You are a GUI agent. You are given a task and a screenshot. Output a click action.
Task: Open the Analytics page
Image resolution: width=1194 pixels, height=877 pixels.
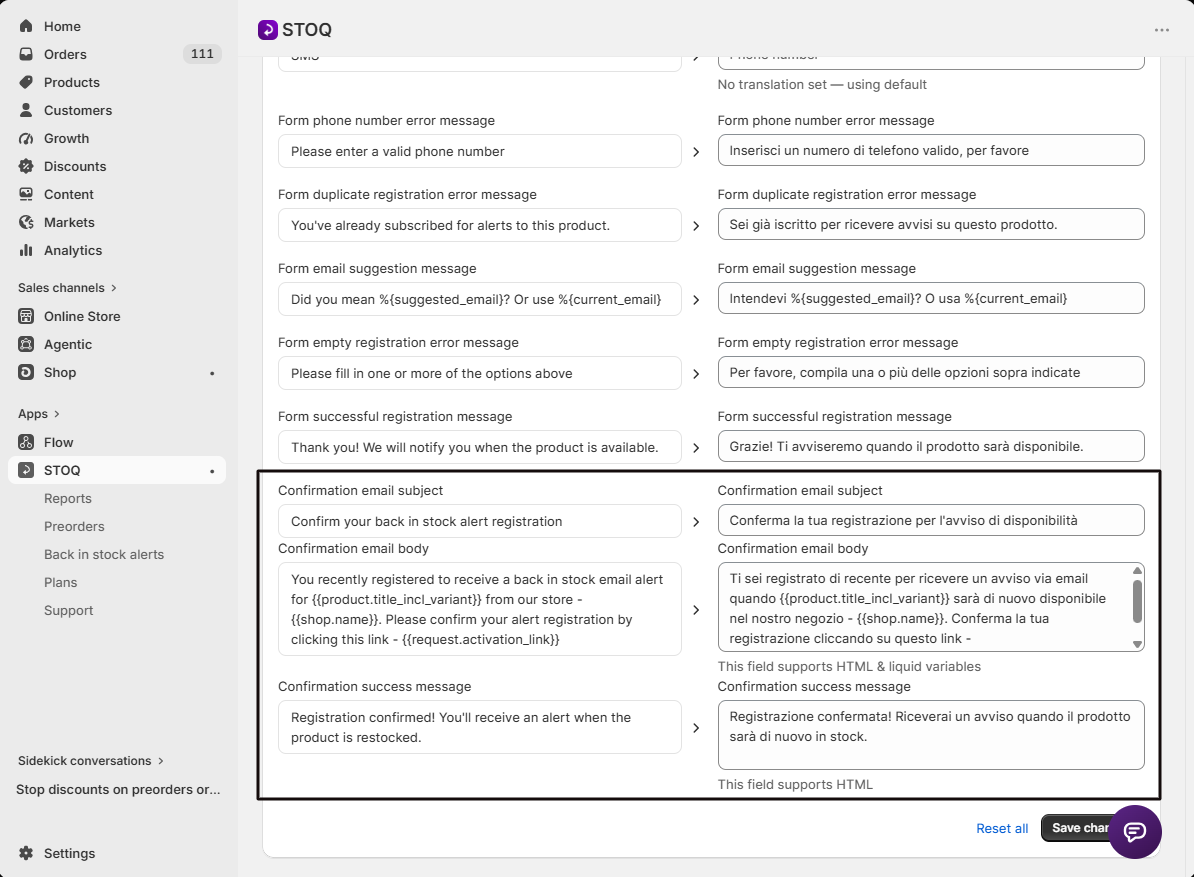pos(72,250)
